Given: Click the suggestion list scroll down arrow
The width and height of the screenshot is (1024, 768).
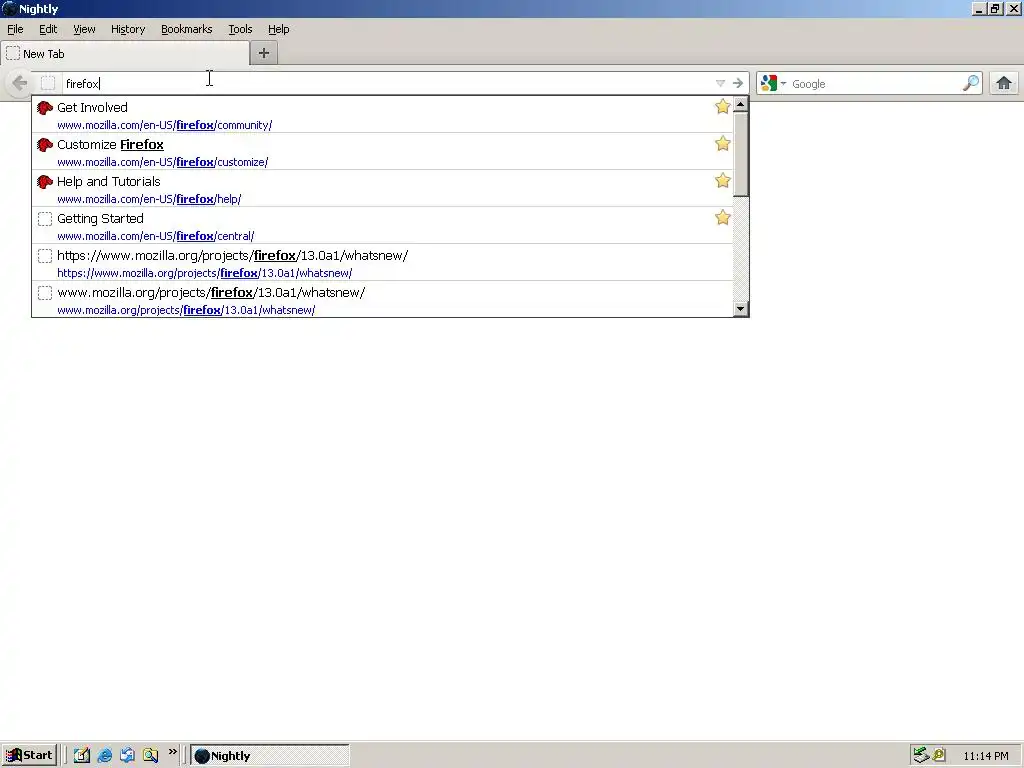Looking at the screenshot, I should click(741, 309).
